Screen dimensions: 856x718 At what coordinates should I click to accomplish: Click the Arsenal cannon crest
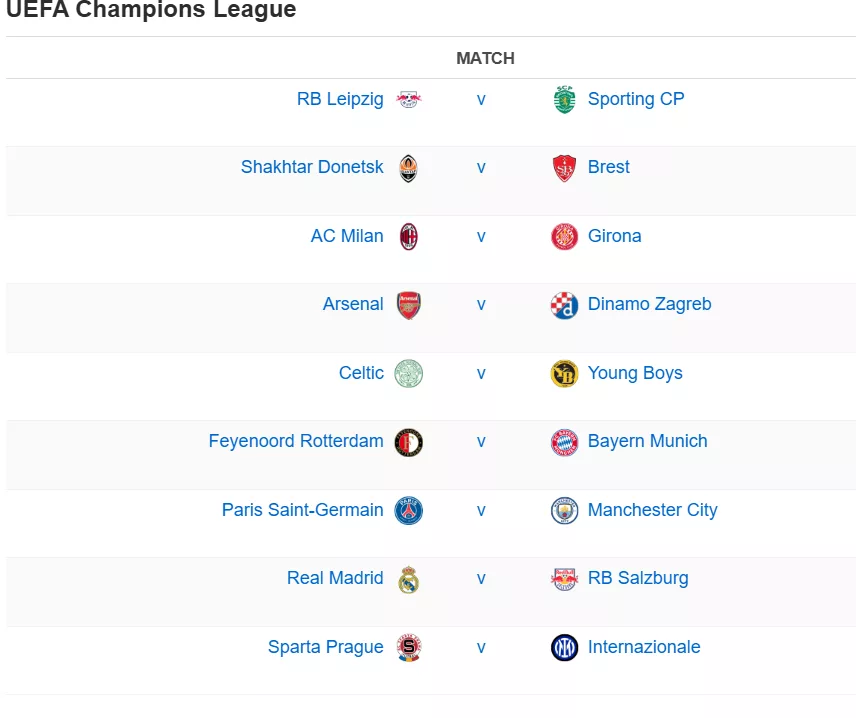click(408, 305)
